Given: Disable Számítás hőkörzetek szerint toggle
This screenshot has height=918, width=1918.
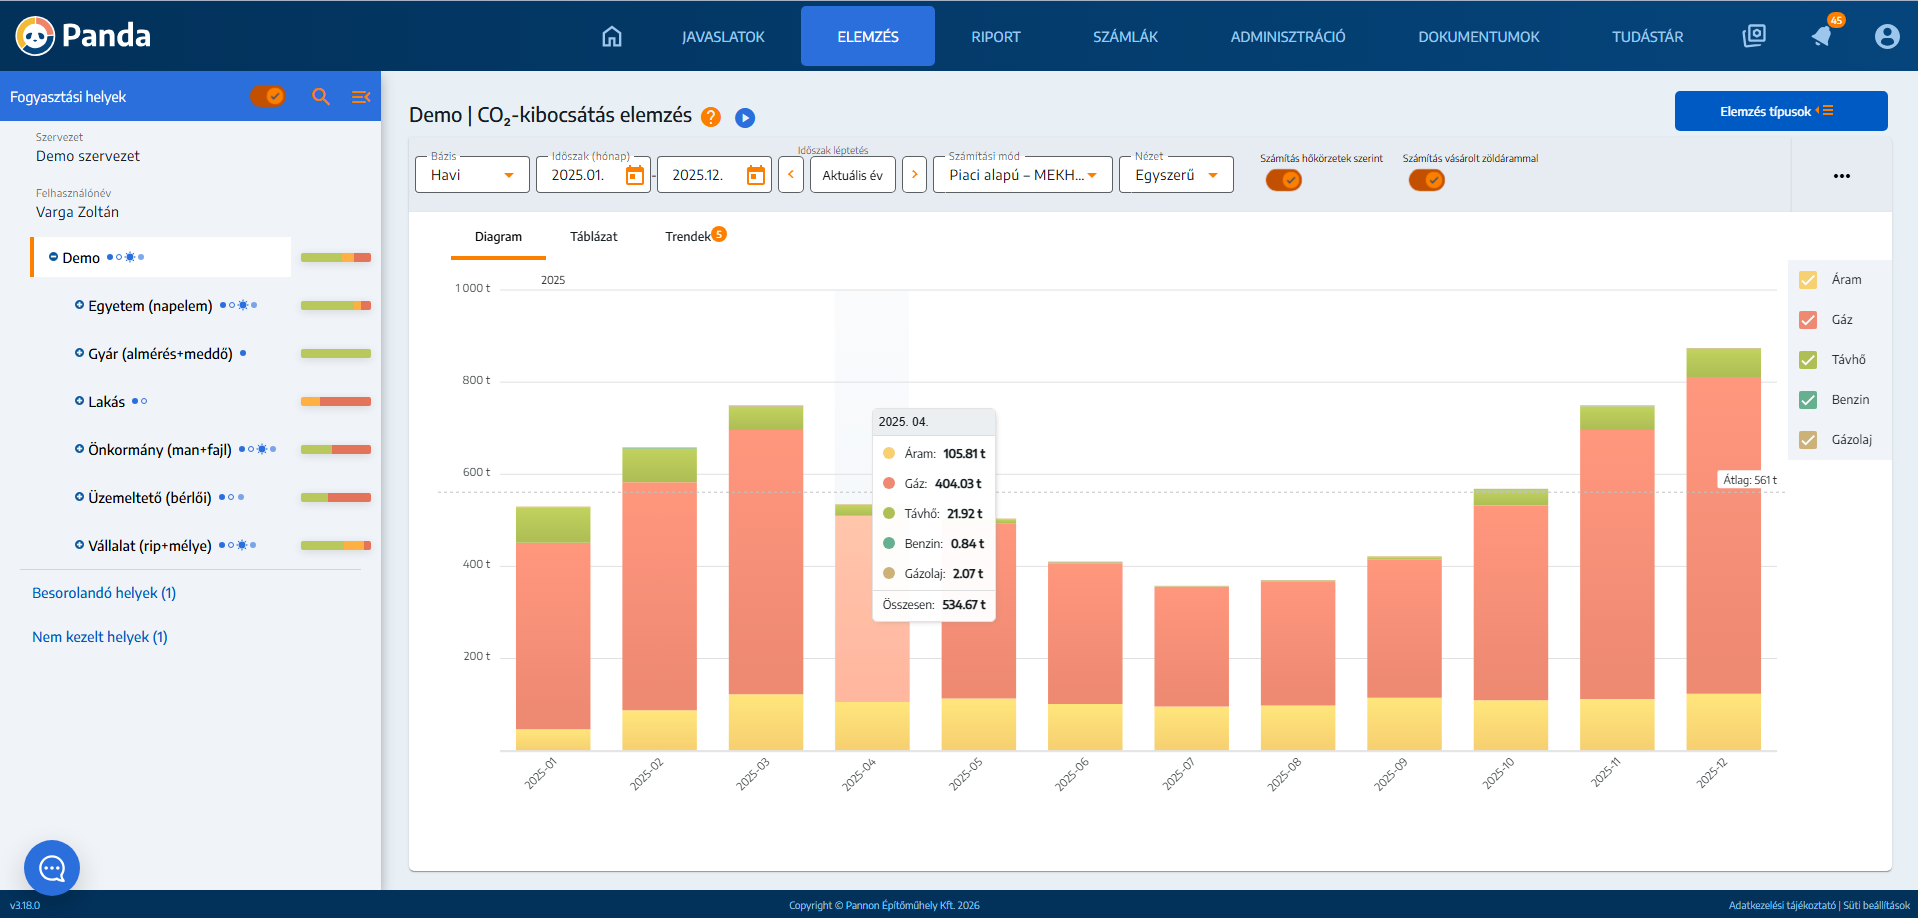Looking at the screenshot, I should click(x=1284, y=180).
